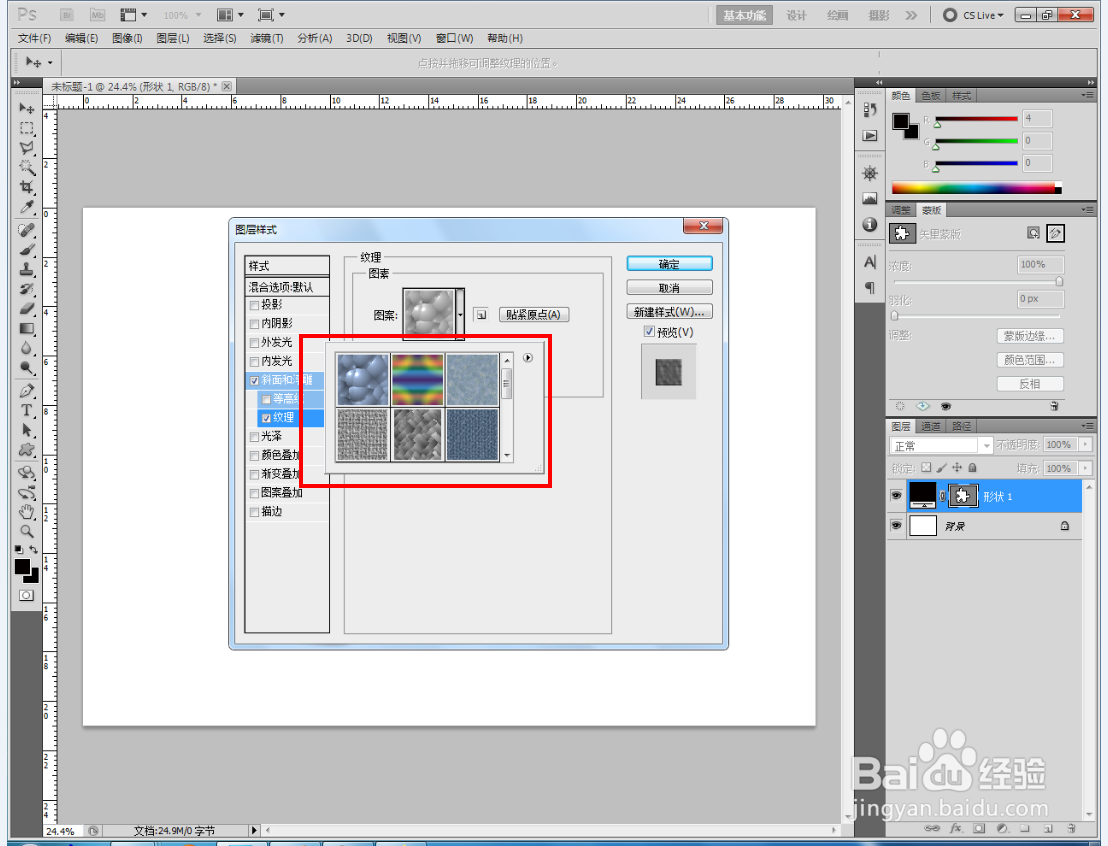Click the 贴紧原点 snap to origin button
The height and width of the screenshot is (846, 1108).
534,315
